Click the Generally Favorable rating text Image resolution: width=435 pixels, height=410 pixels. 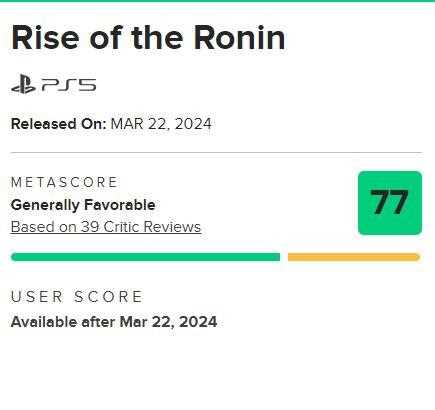click(83, 205)
